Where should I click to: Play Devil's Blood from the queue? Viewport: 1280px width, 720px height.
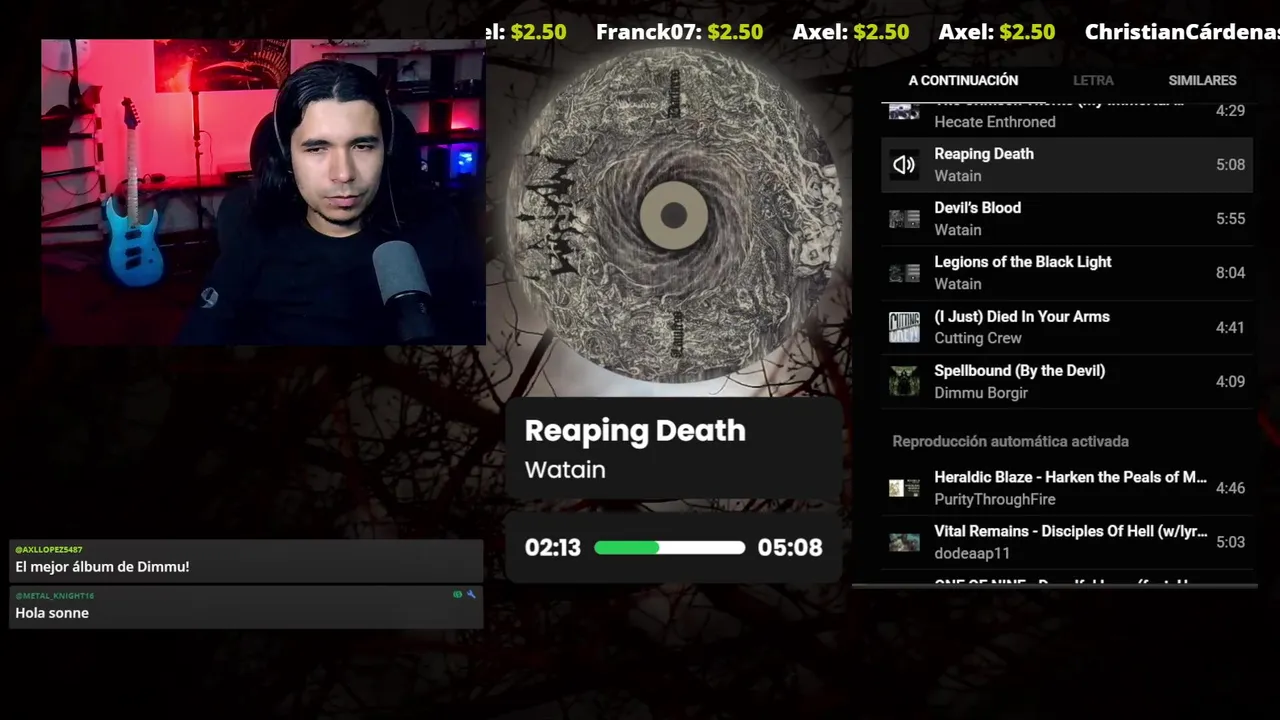pyautogui.click(x=1067, y=219)
